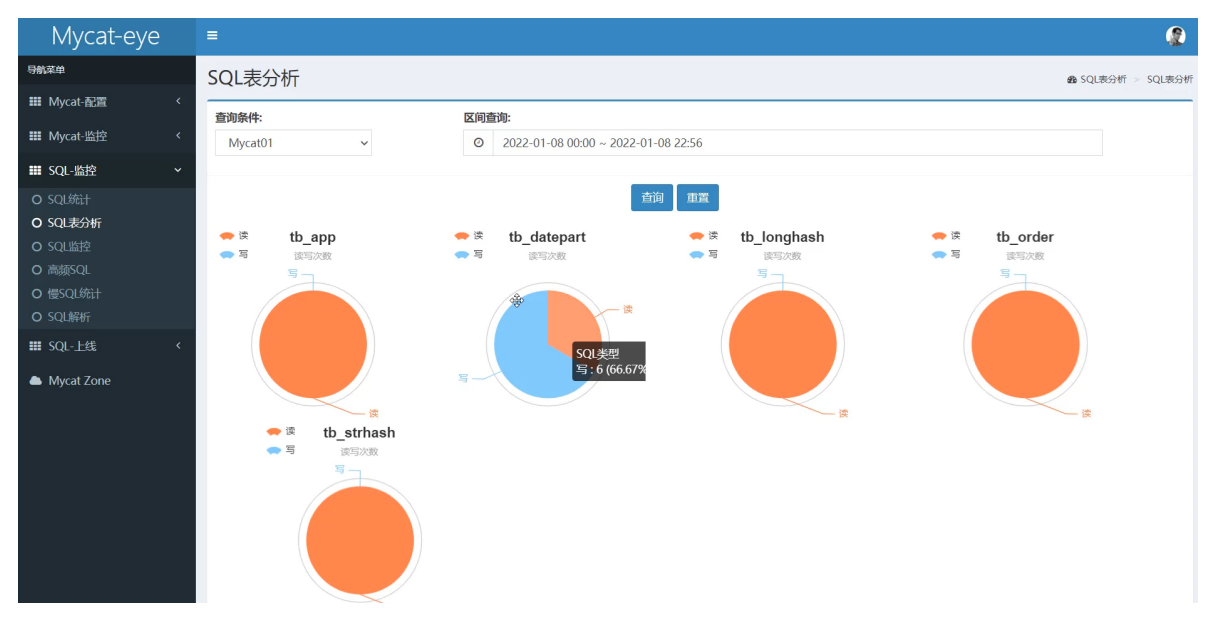1227x624 pixels.
Task: Click the clock icon beside date range
Action: tap(478, 143)
